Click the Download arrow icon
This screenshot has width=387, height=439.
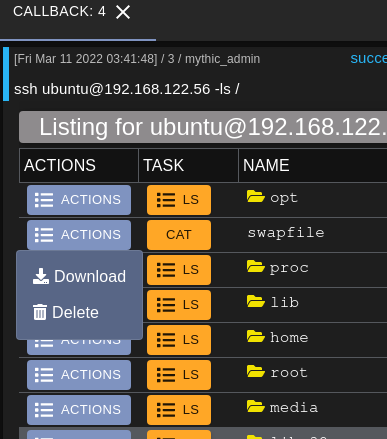coord(41,276)
